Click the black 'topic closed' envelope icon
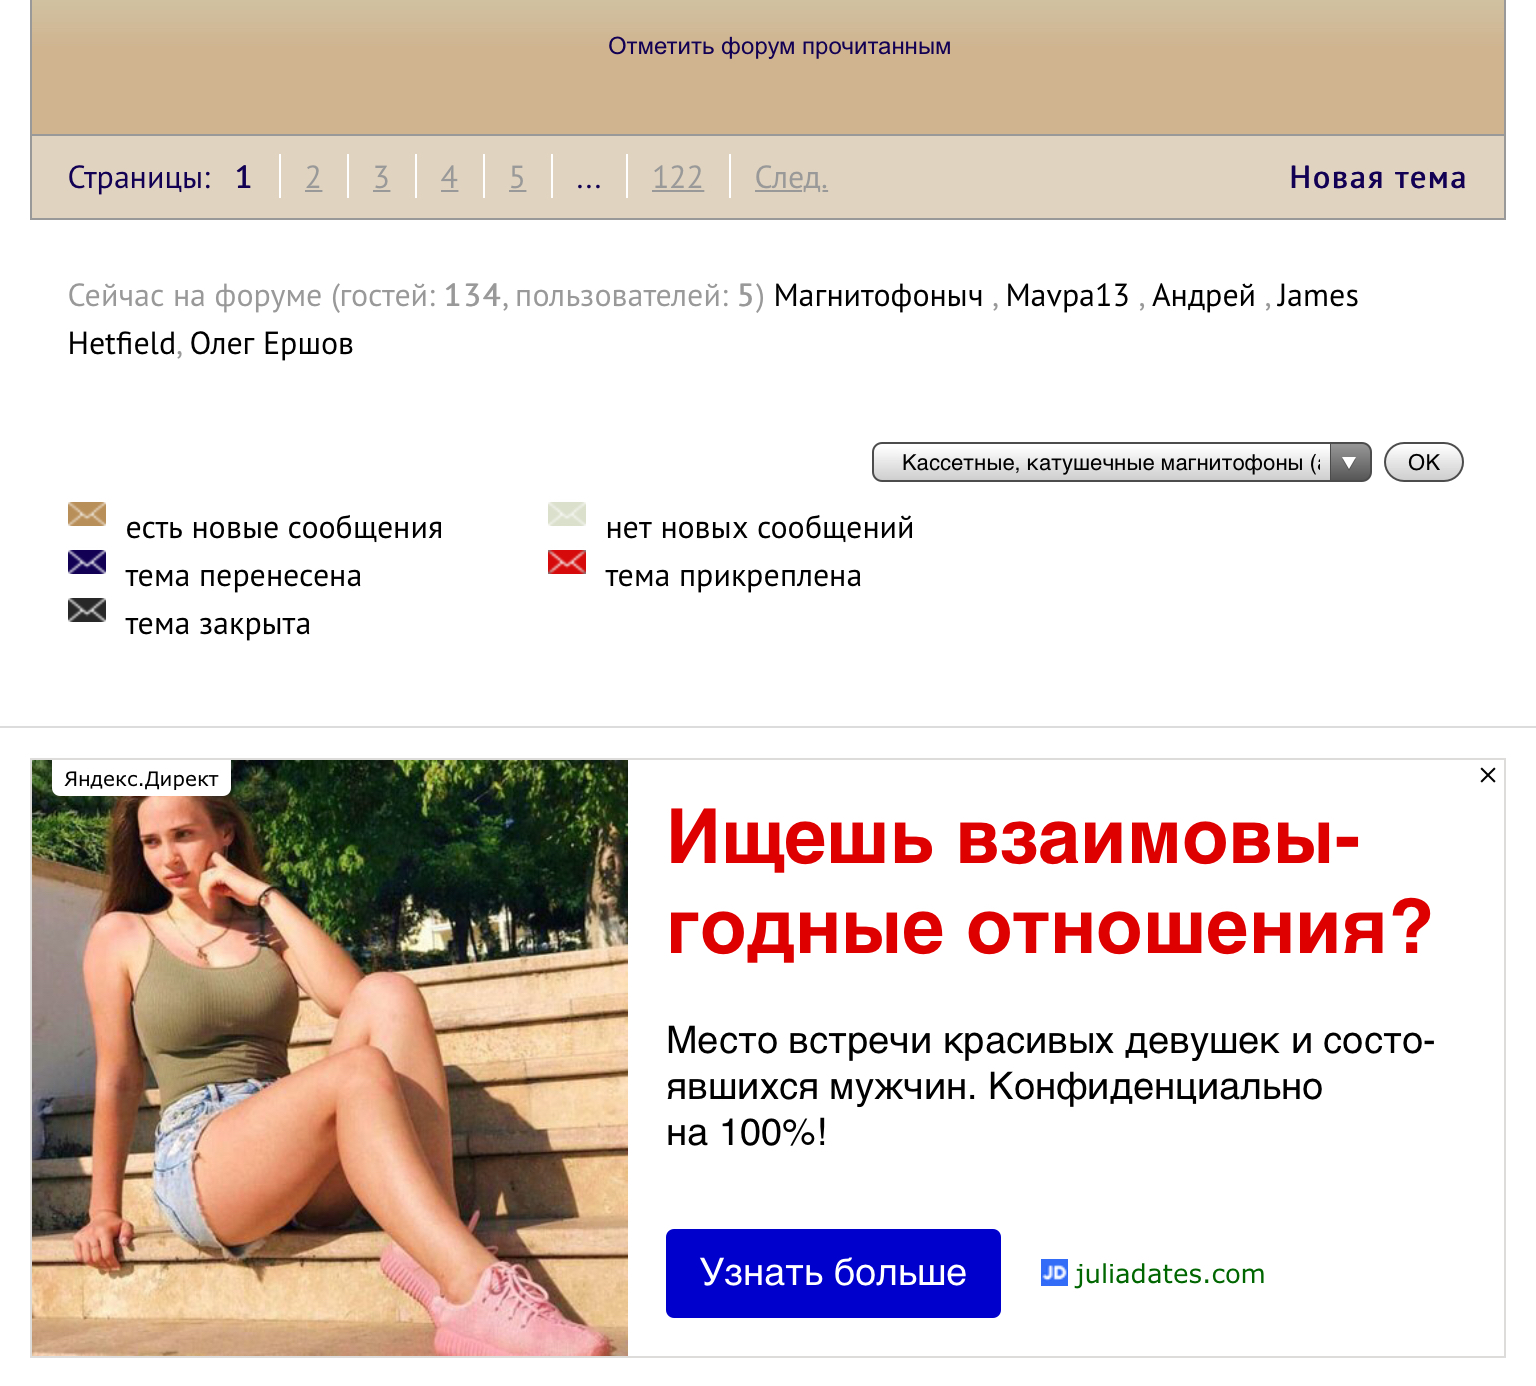 point(87,610)
